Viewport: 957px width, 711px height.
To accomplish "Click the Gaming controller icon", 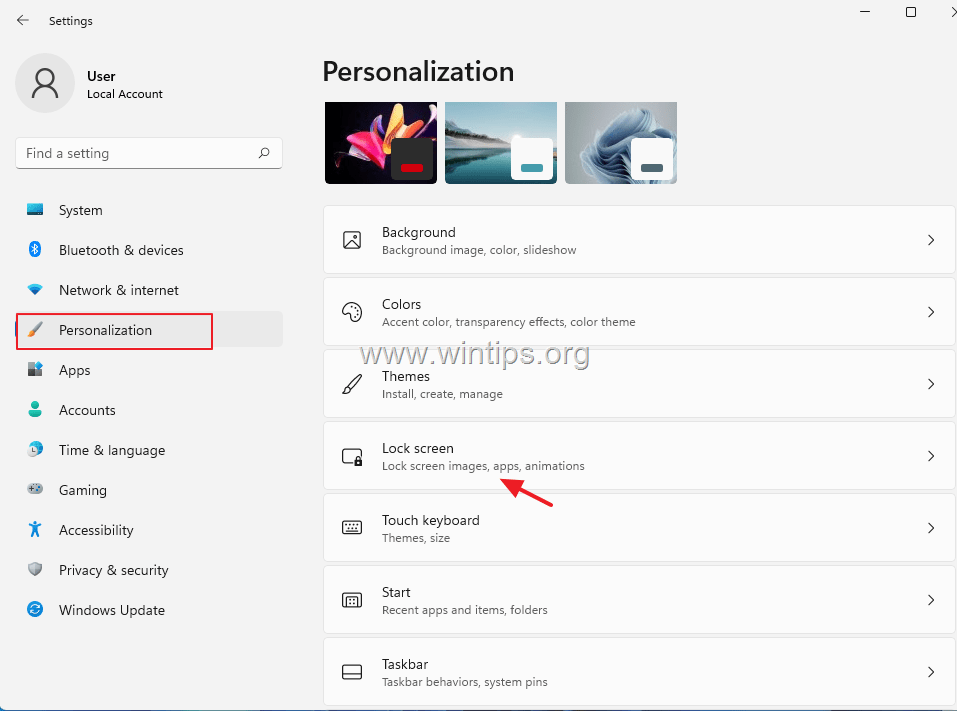I will pos(35,489).
